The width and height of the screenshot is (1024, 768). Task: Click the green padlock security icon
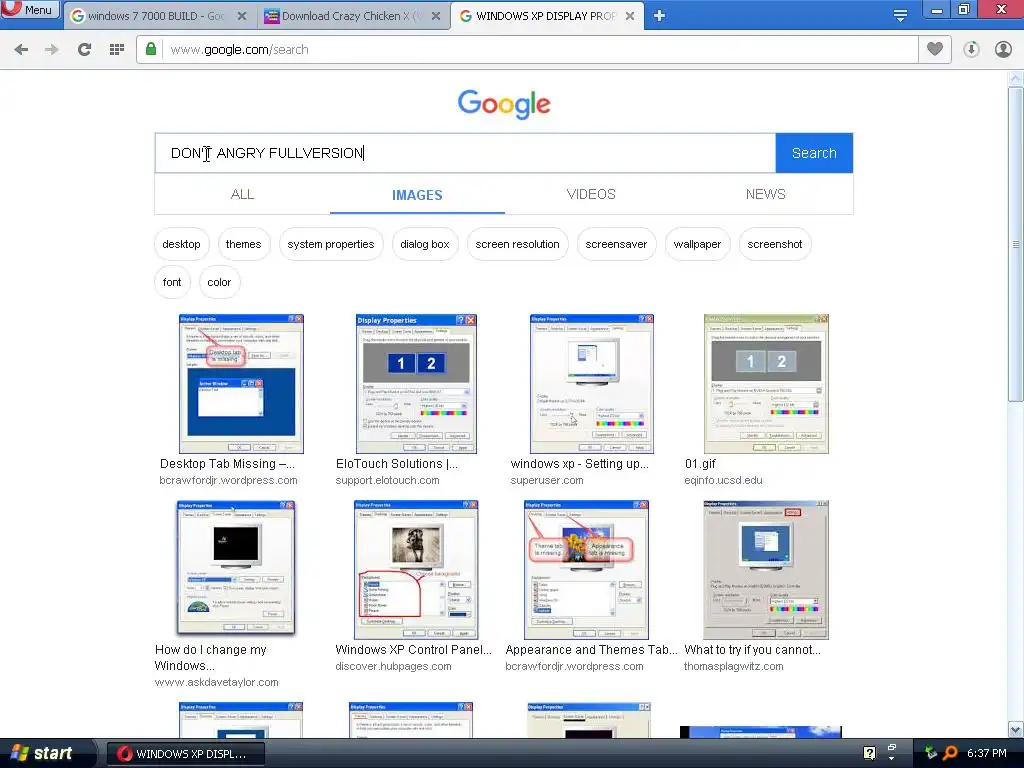tap(151, 50)
